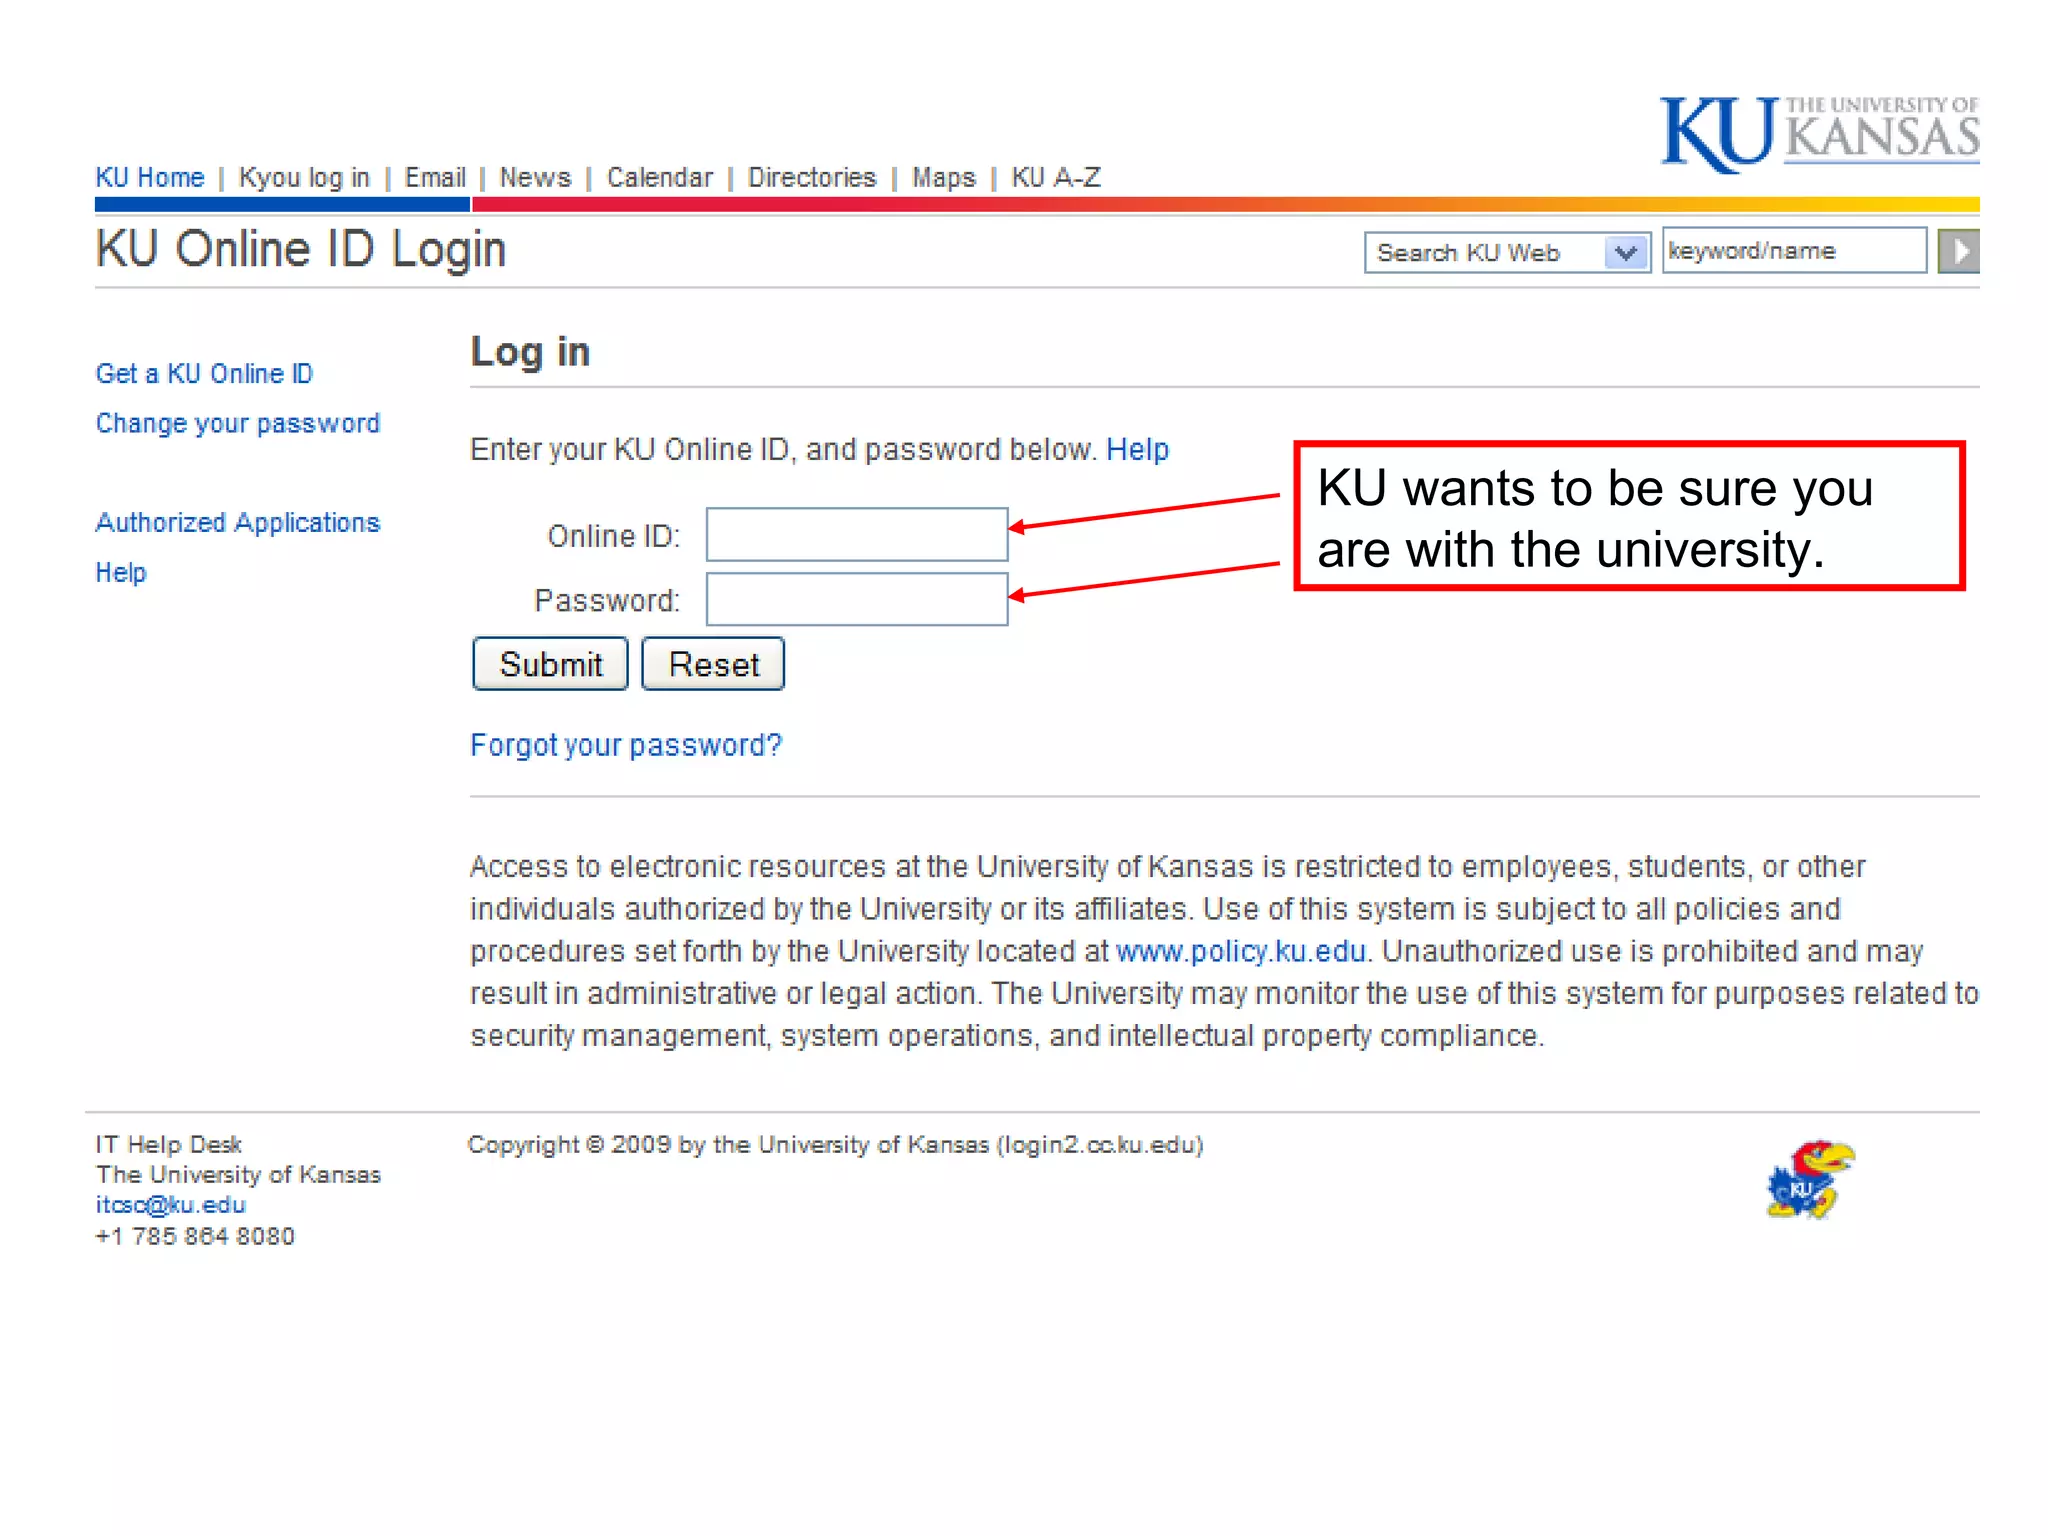Open KU Home in top navigation
This screenshot has height=1536, width=2048.
150,177
